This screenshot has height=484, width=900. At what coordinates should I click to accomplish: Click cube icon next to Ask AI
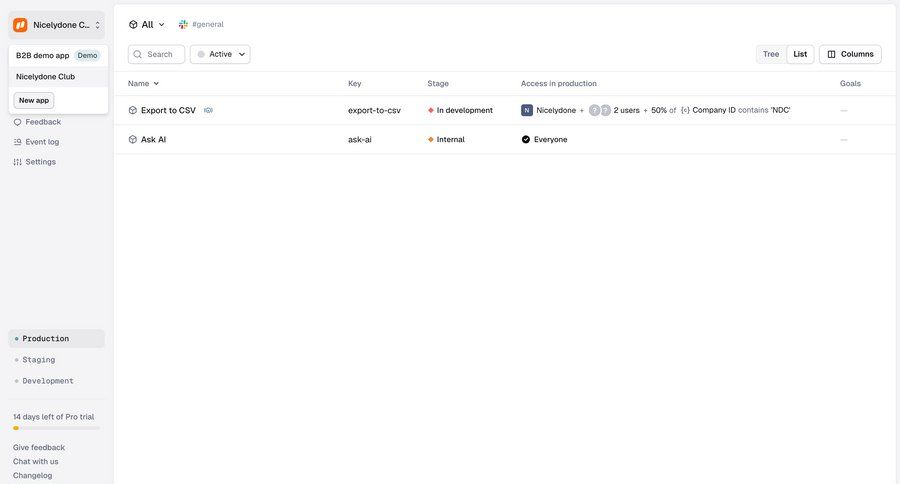[133, 140]
